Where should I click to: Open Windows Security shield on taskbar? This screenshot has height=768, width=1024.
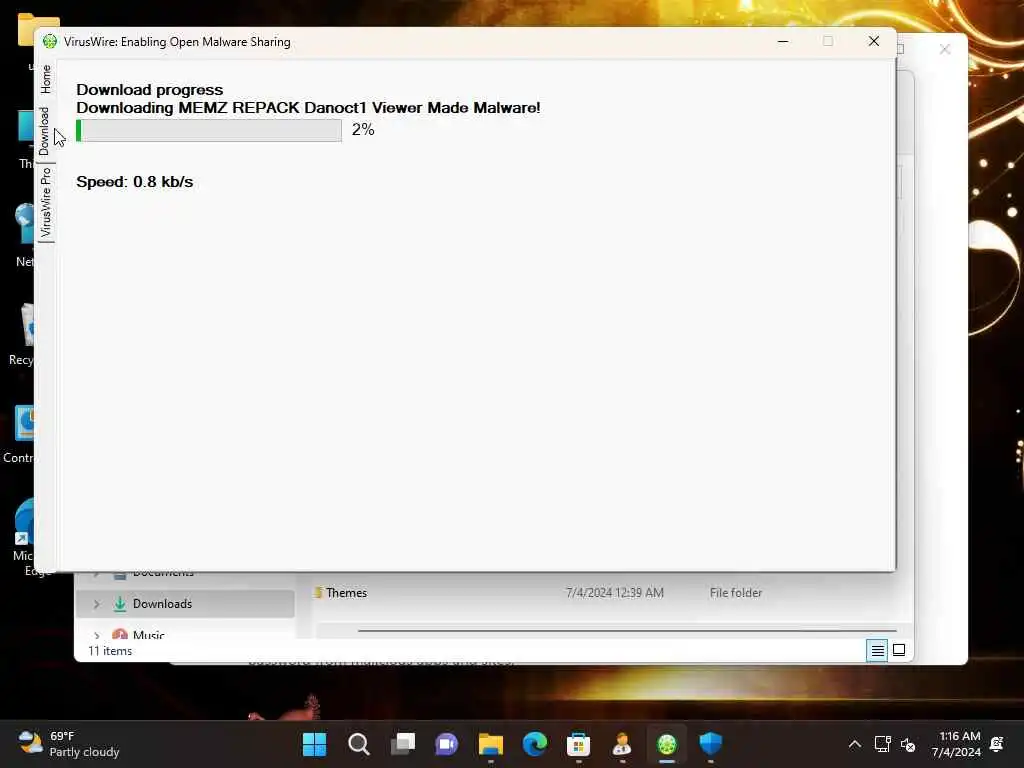pyautogui.click(x=711, y=744)
